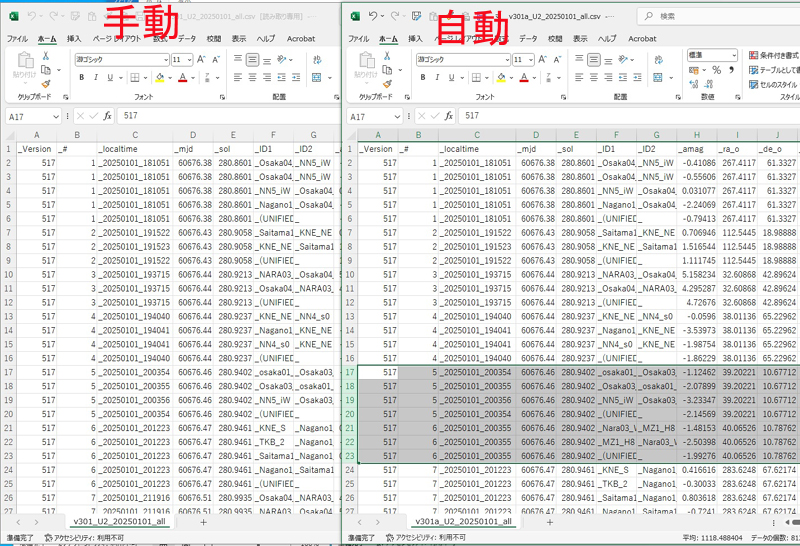Toggle Italic in the right window

point(439,78)
